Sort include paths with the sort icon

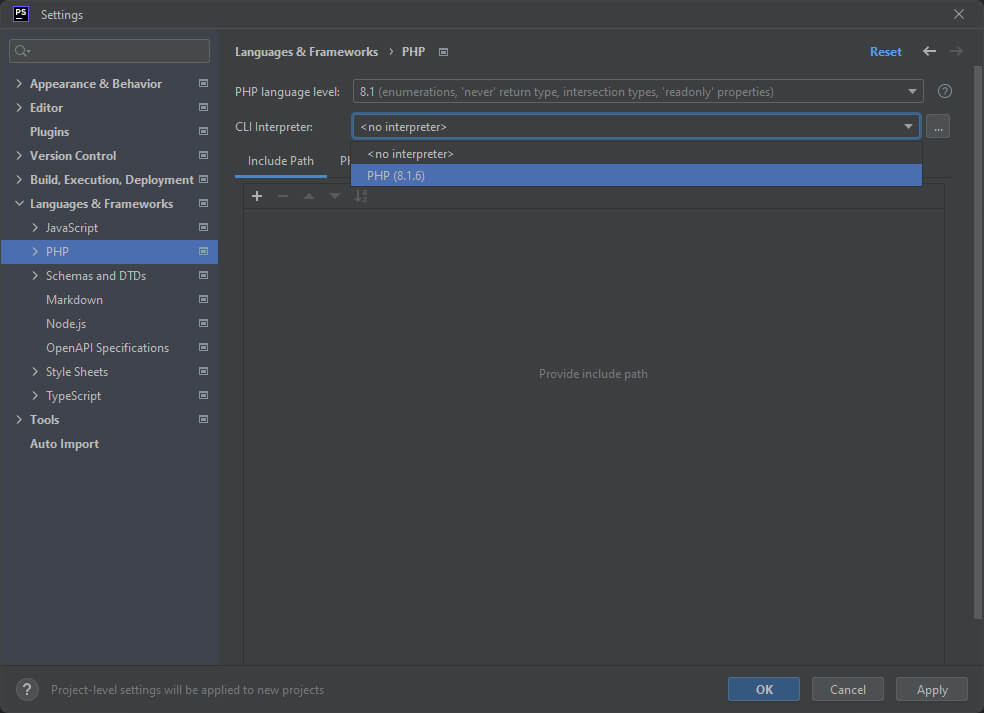click(361, 196)
